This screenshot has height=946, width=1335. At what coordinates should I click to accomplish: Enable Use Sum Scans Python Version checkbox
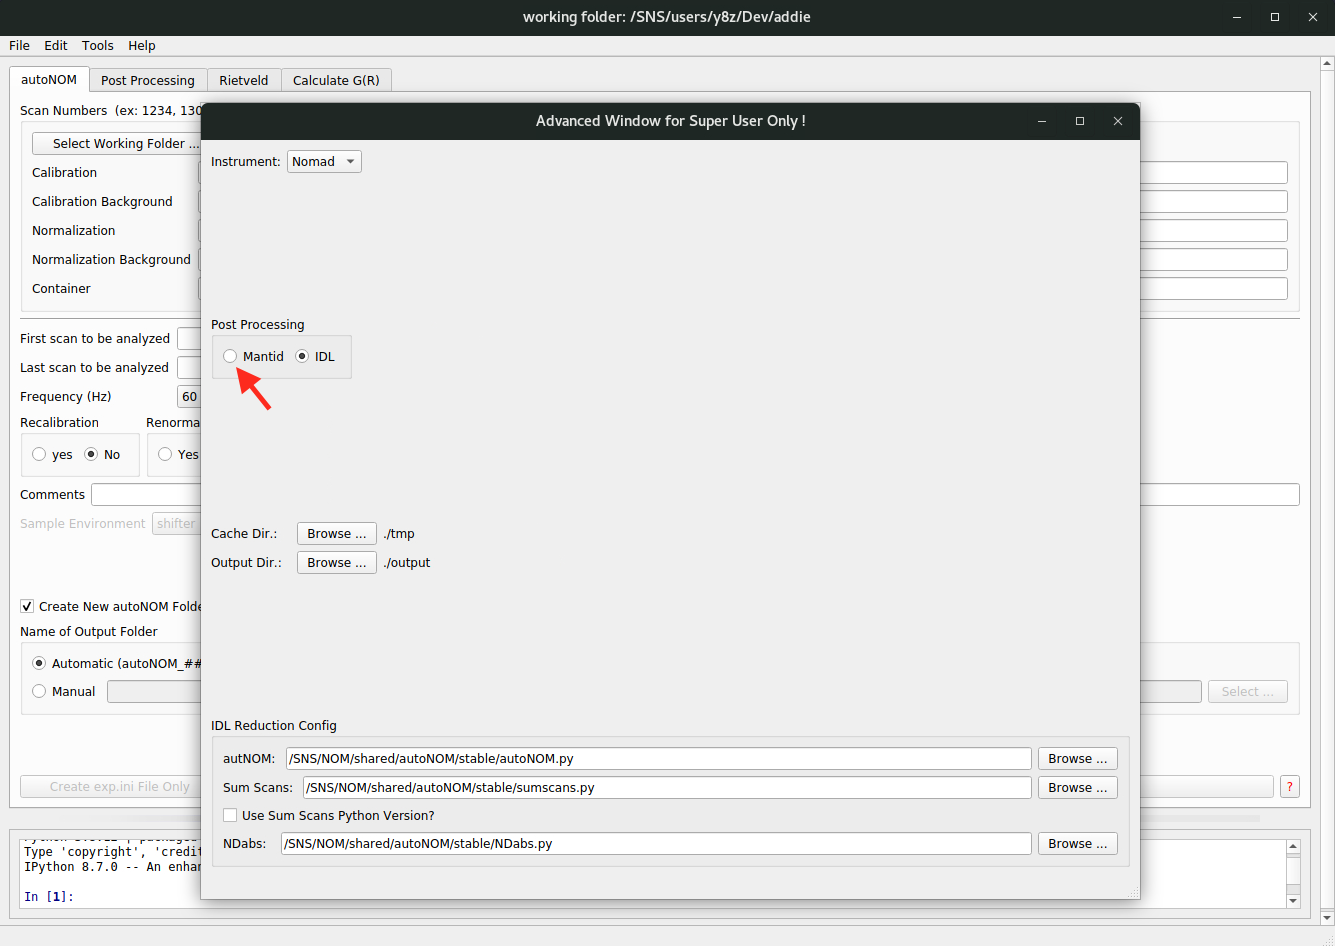pyautogui.click(x=231, y=816)
